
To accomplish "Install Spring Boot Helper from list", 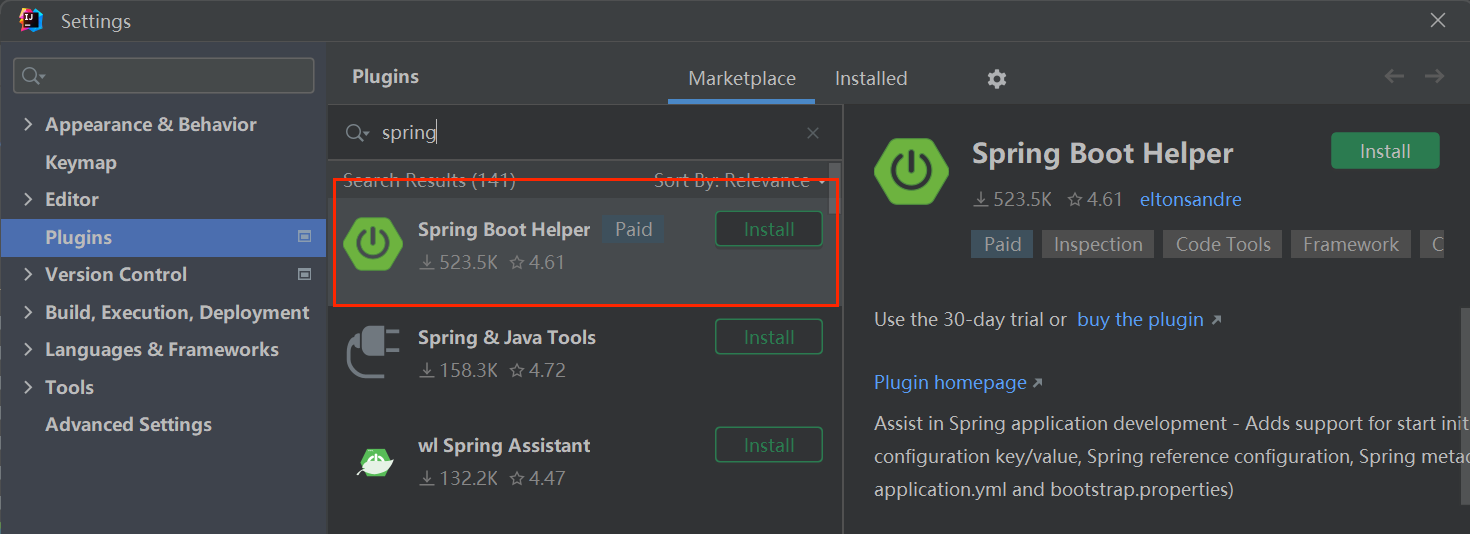I will (769, 229).
